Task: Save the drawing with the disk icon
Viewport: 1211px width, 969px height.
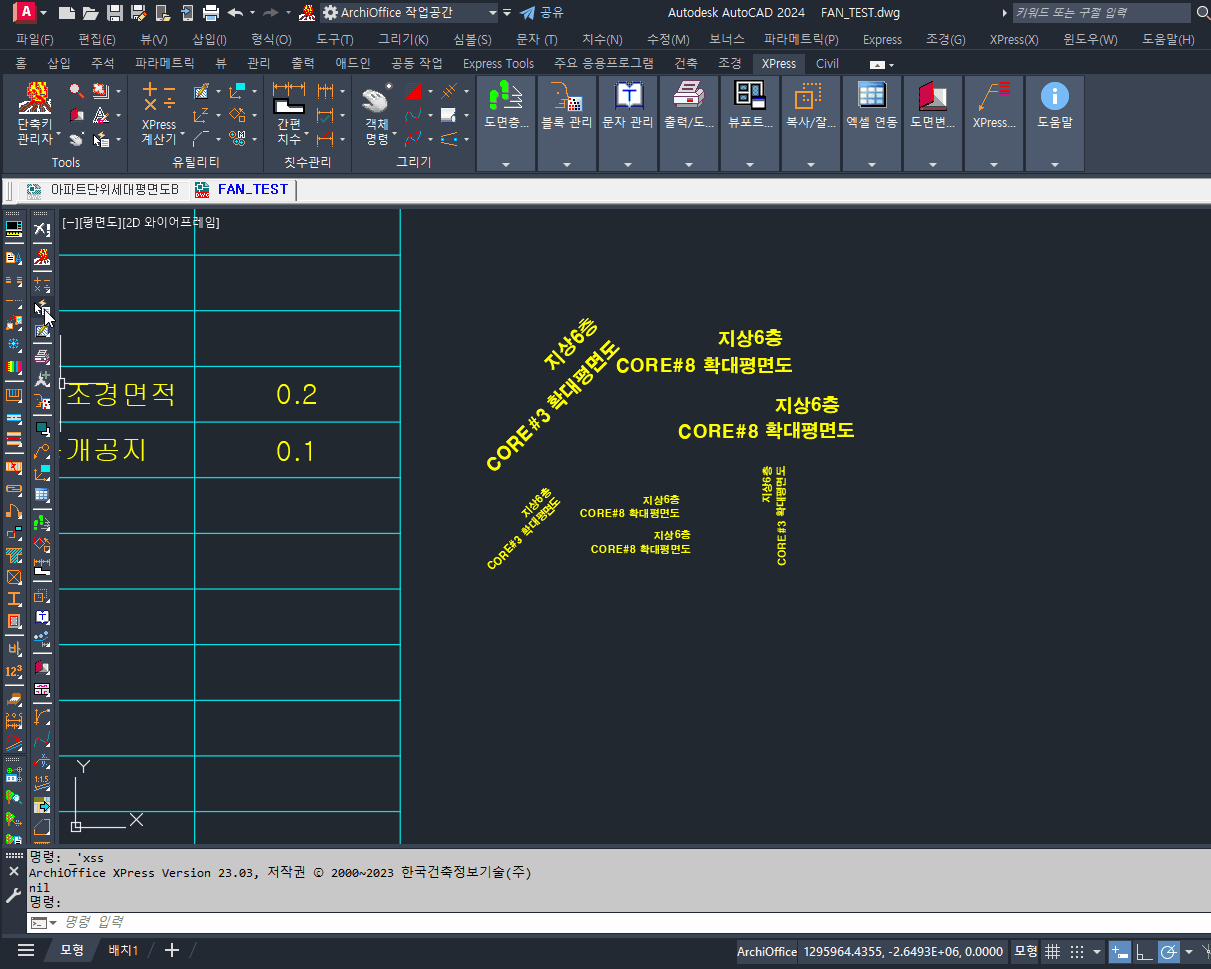Action: point(114,13)
